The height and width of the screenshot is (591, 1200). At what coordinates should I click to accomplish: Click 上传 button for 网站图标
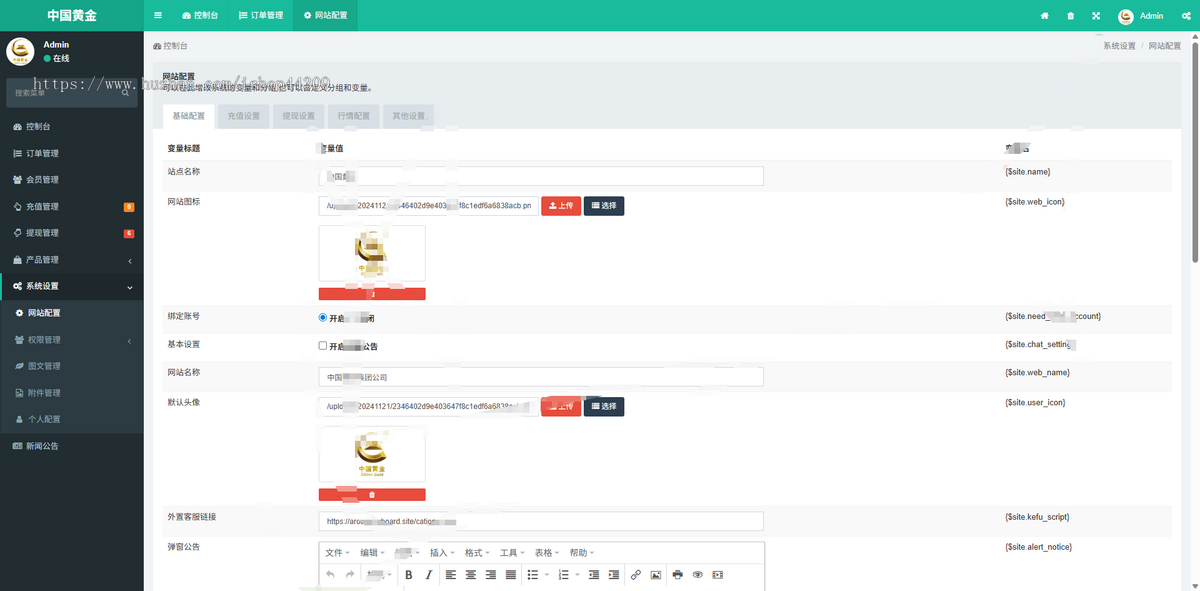coord(561,205)
